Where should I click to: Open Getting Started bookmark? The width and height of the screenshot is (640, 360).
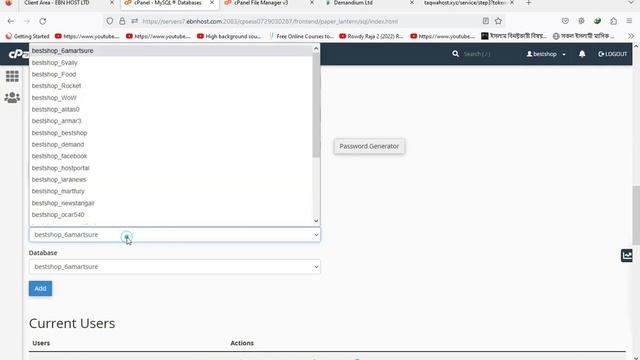tap(27, 36)
